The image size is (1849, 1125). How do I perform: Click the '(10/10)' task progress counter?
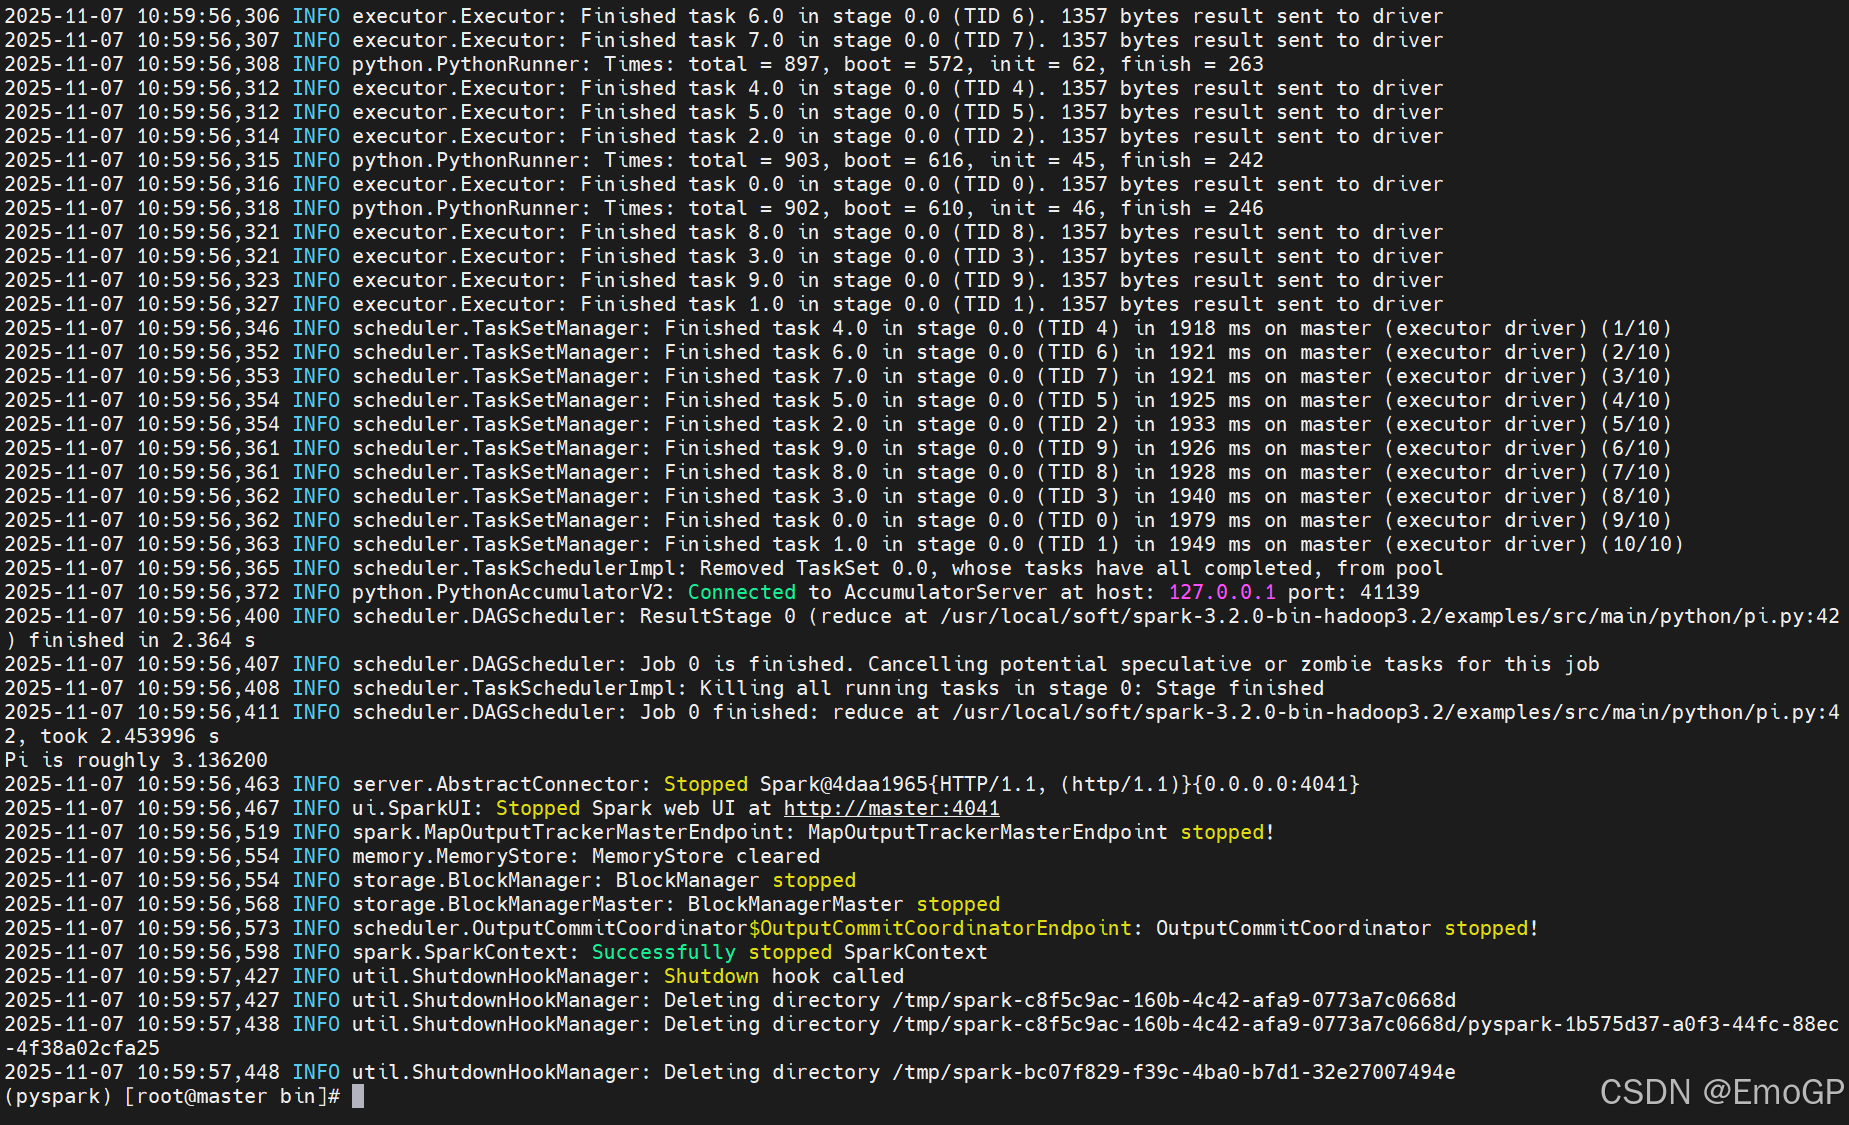(x=1642, y=544)
